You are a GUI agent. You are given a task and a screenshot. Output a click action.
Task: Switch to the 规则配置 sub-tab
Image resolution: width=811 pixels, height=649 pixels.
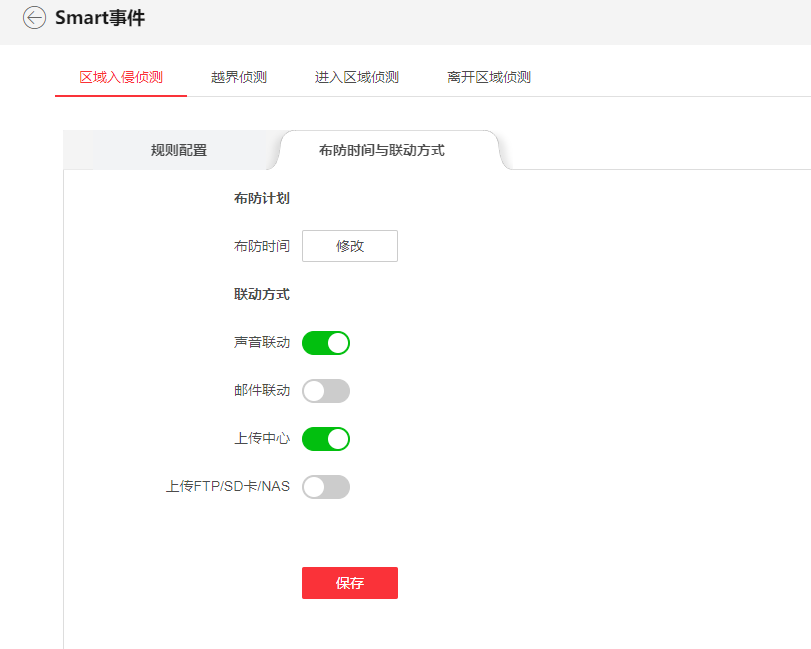179,151
